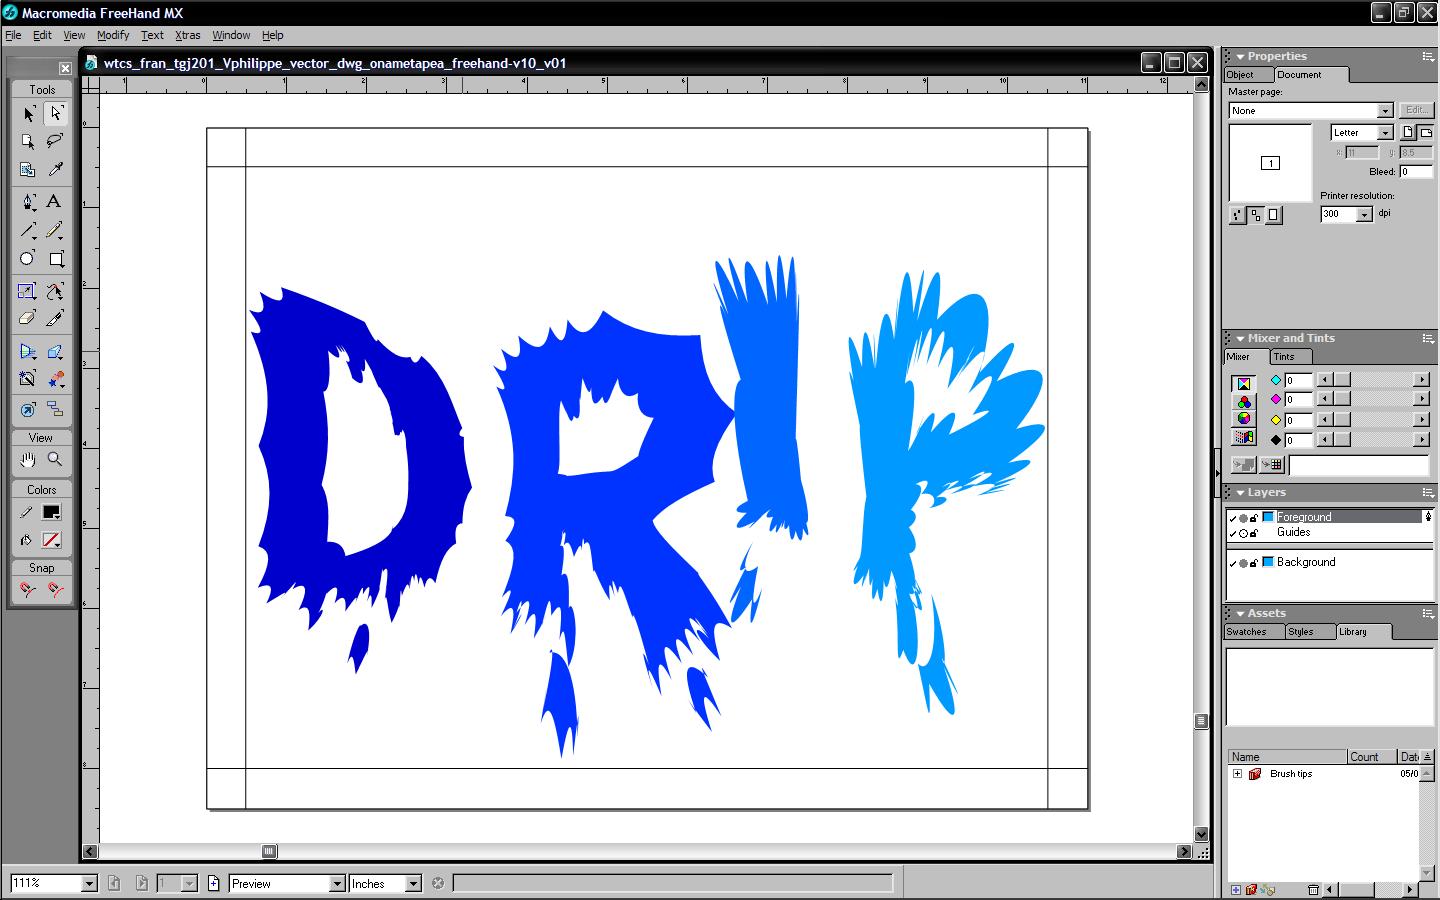Open the Modify menu
The width and height of the screenshot is (1440, 900).
[x=113, y=35]
